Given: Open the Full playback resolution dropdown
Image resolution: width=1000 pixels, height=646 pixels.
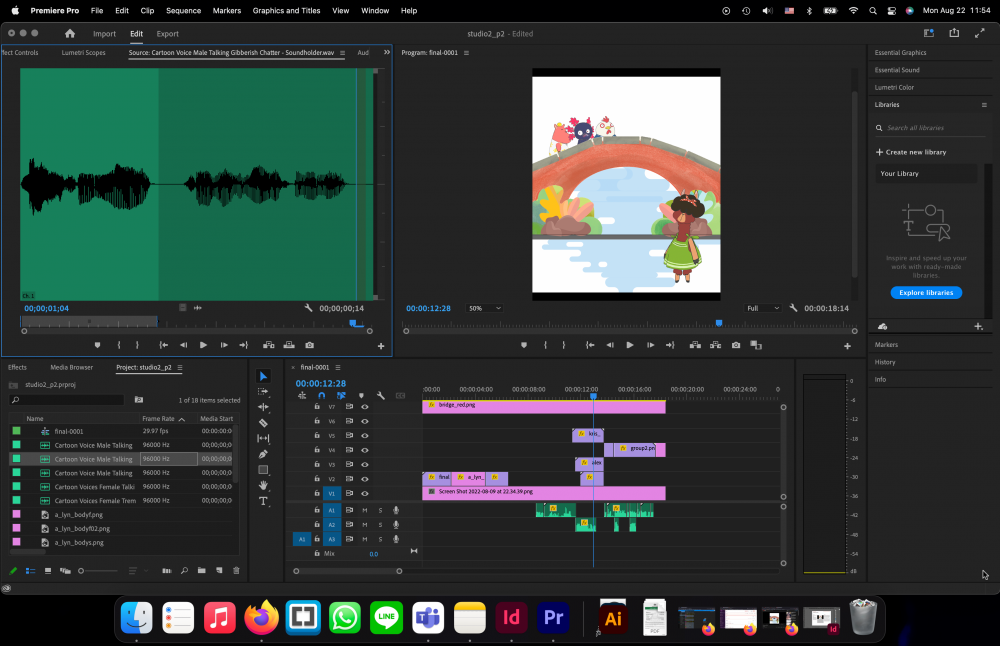Looking at the screenshot, I should point(763,308).
